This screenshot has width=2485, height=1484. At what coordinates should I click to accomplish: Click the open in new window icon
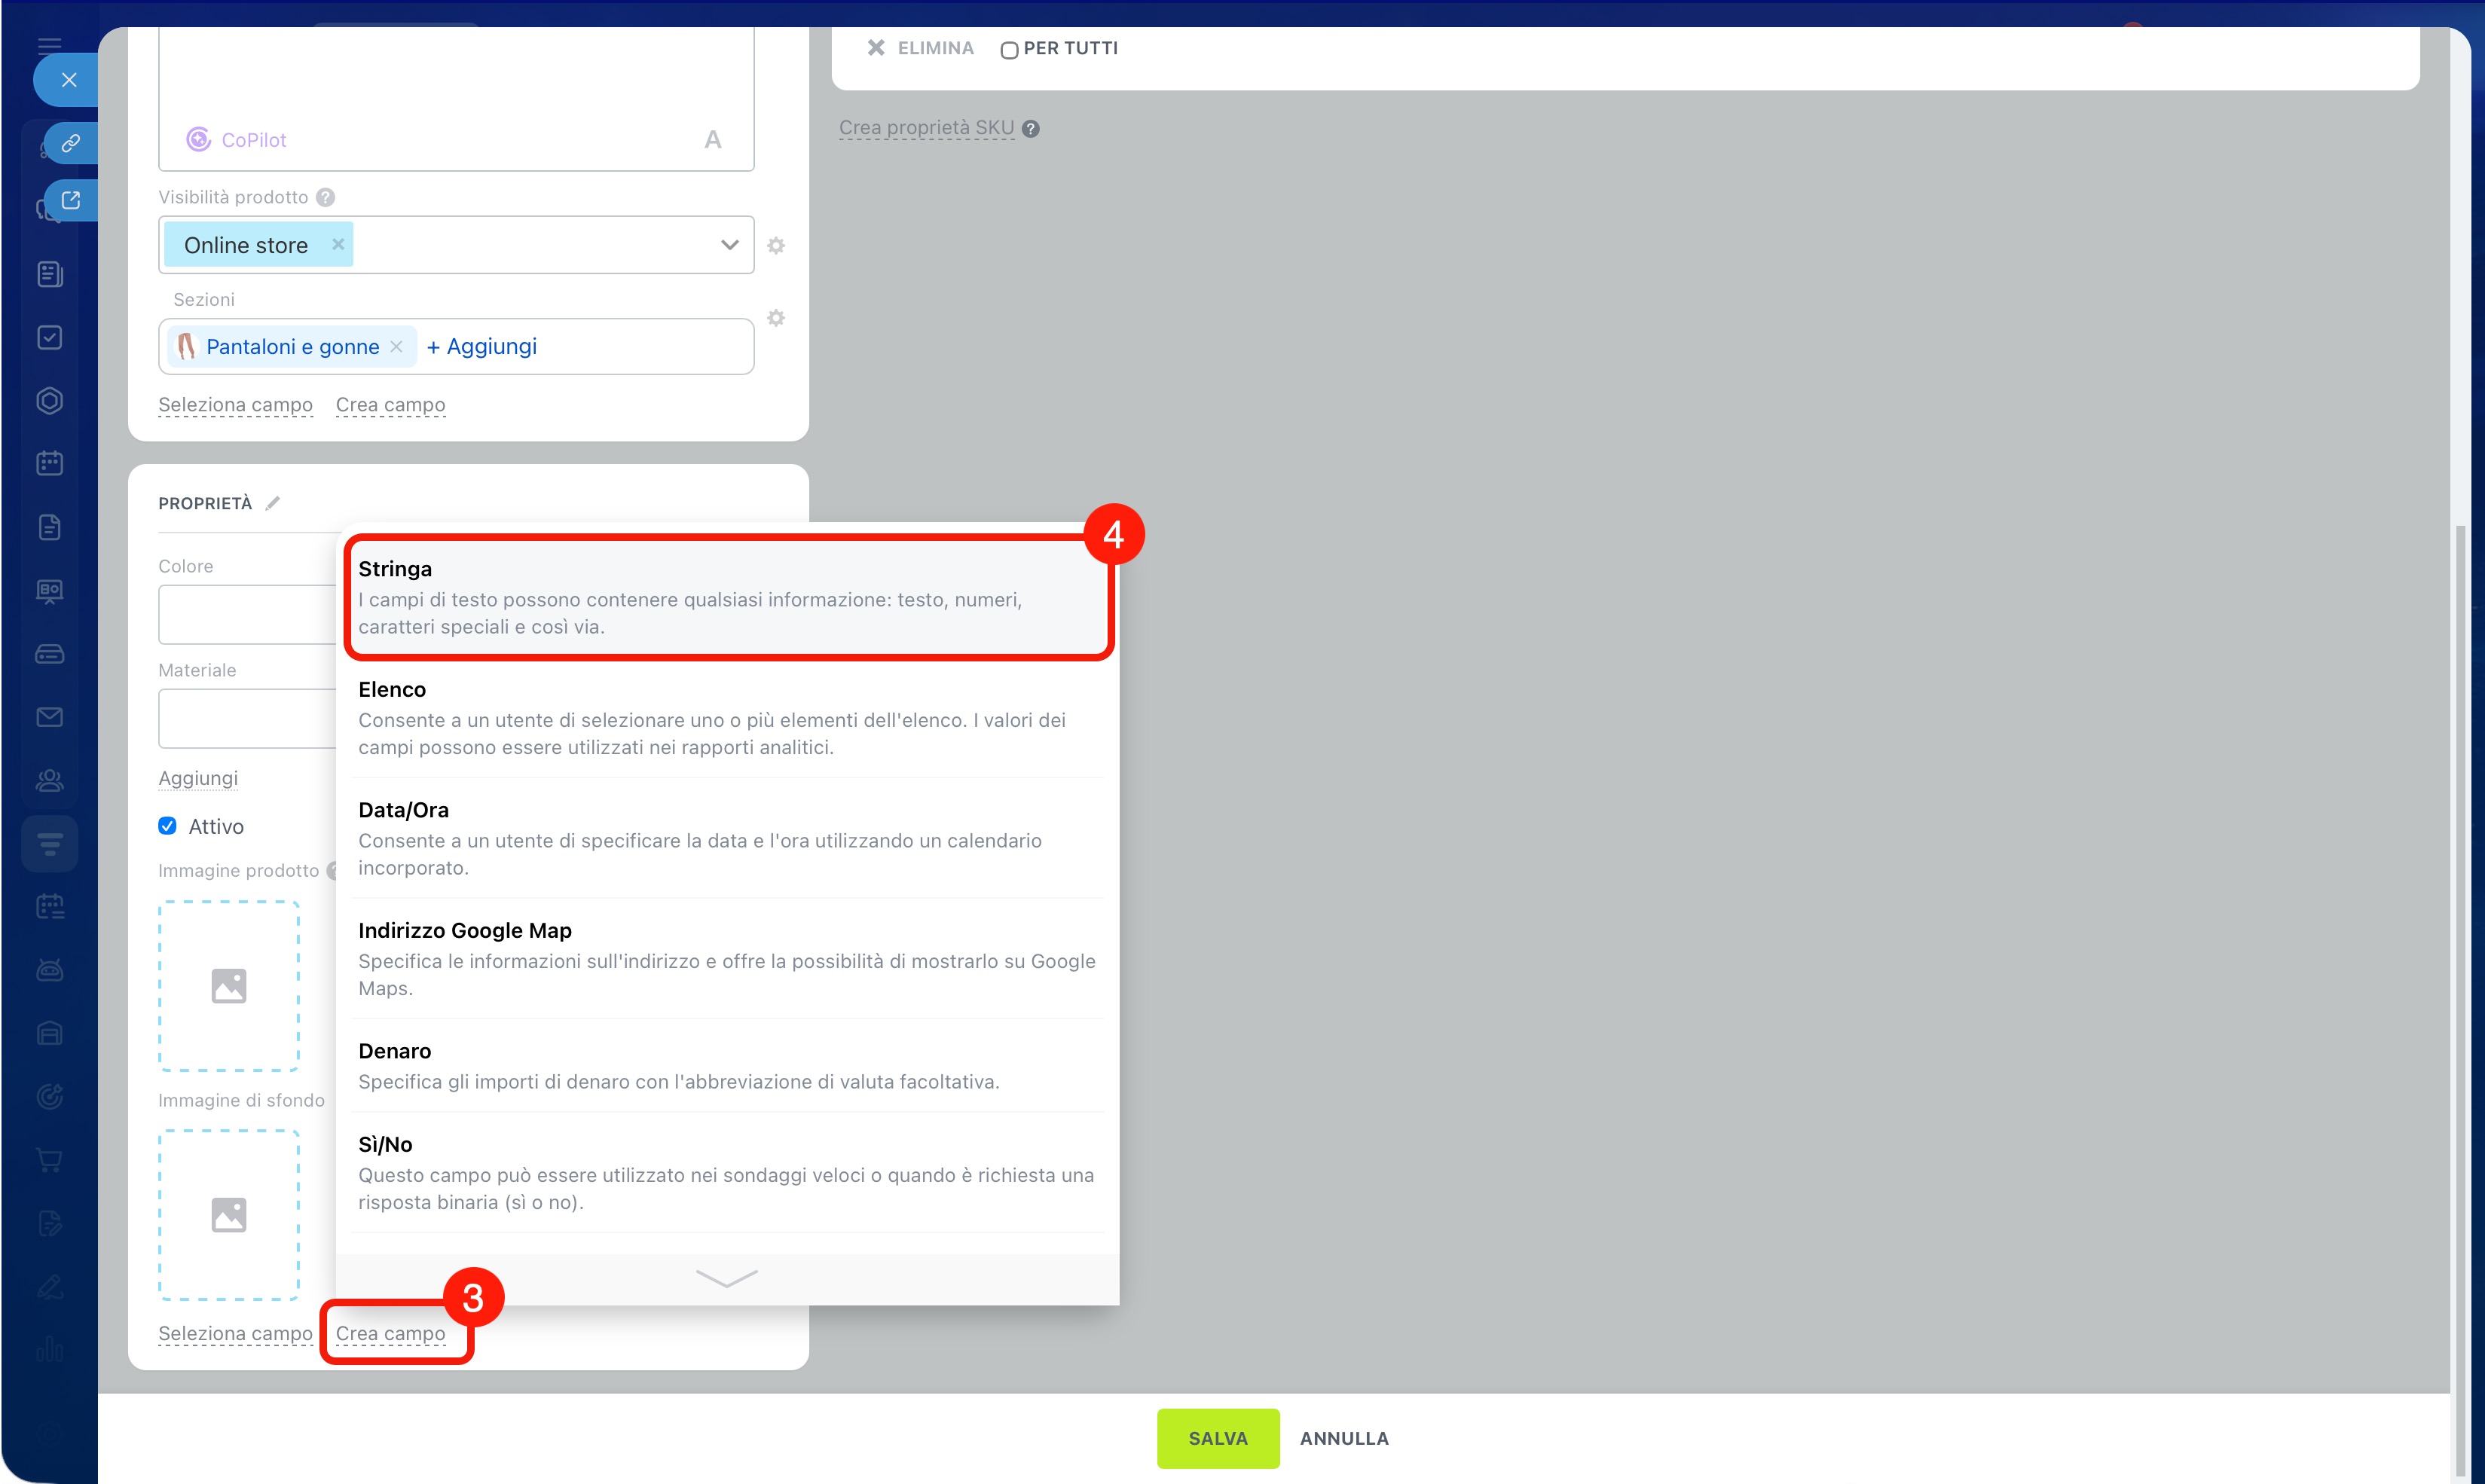[x=70, y=200]
